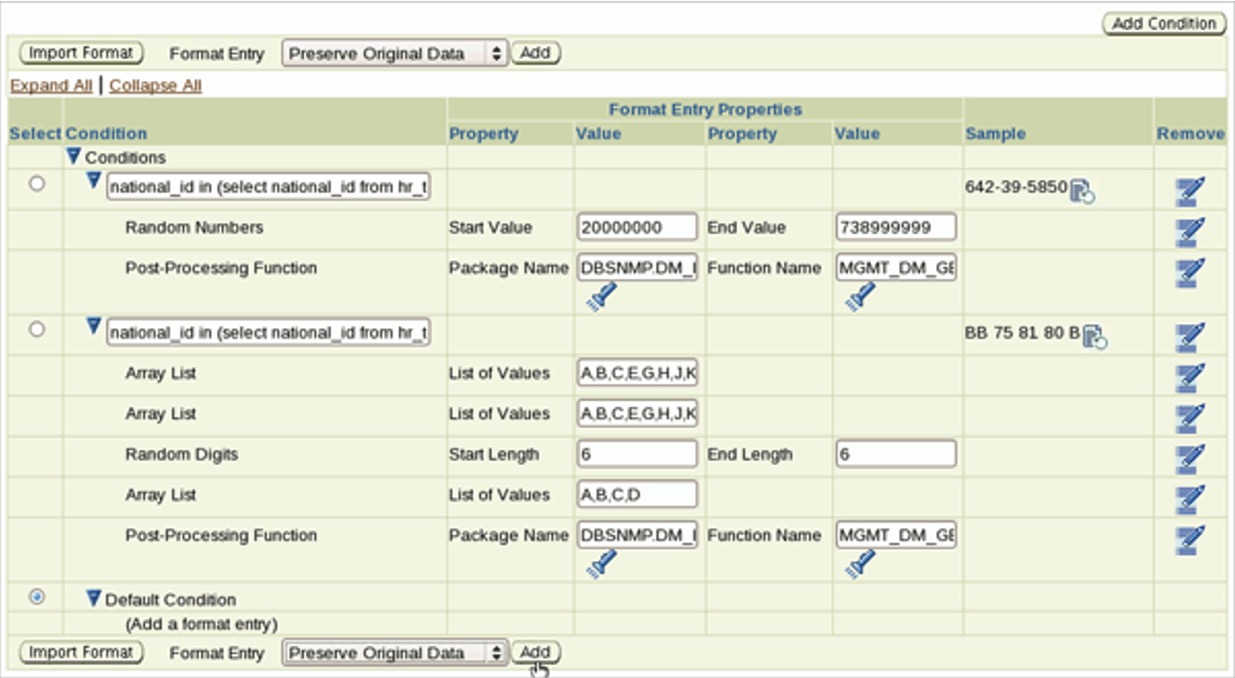Viewport: 1235px width, 678px height.
Task: Click the sample refresh icon beside 642-39-5850
Action: pyautogui.click(x=1082, y=191)
